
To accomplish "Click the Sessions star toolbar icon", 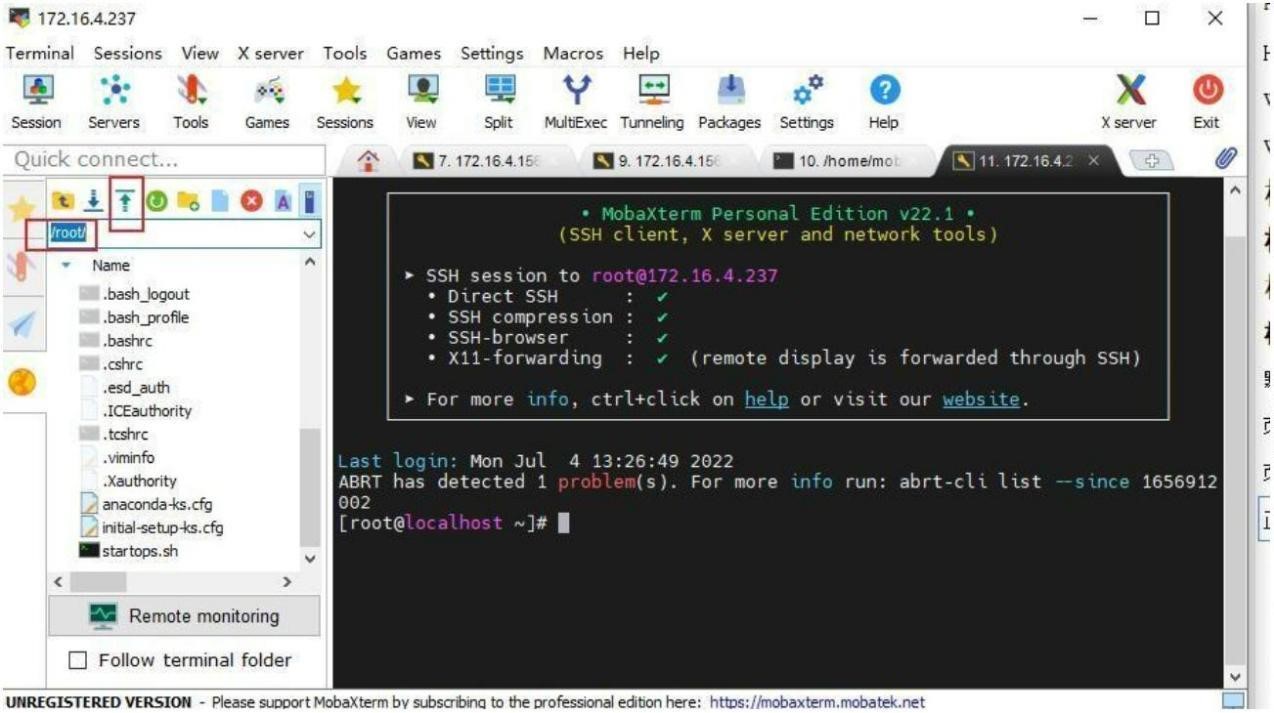I will click(x=345, y=103).
